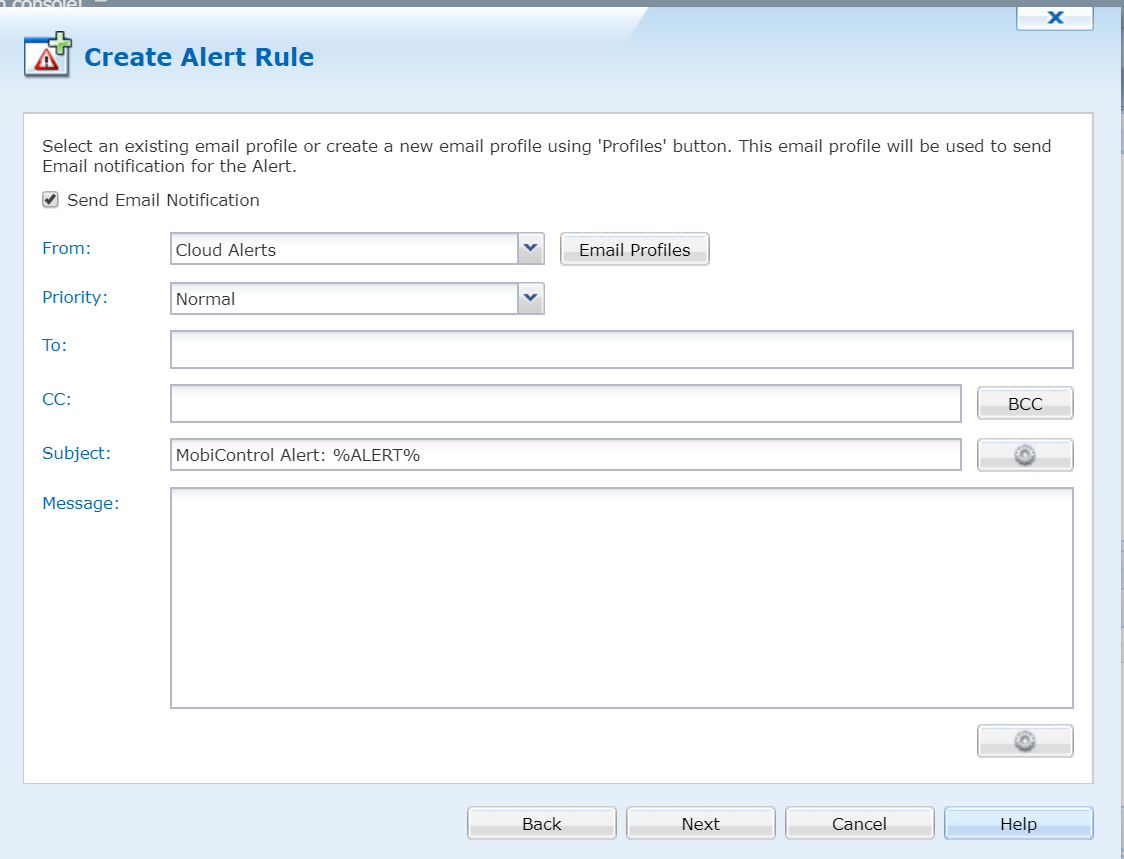Open Help for this dialog
1124x859 pixels.
click(1018, 823)
